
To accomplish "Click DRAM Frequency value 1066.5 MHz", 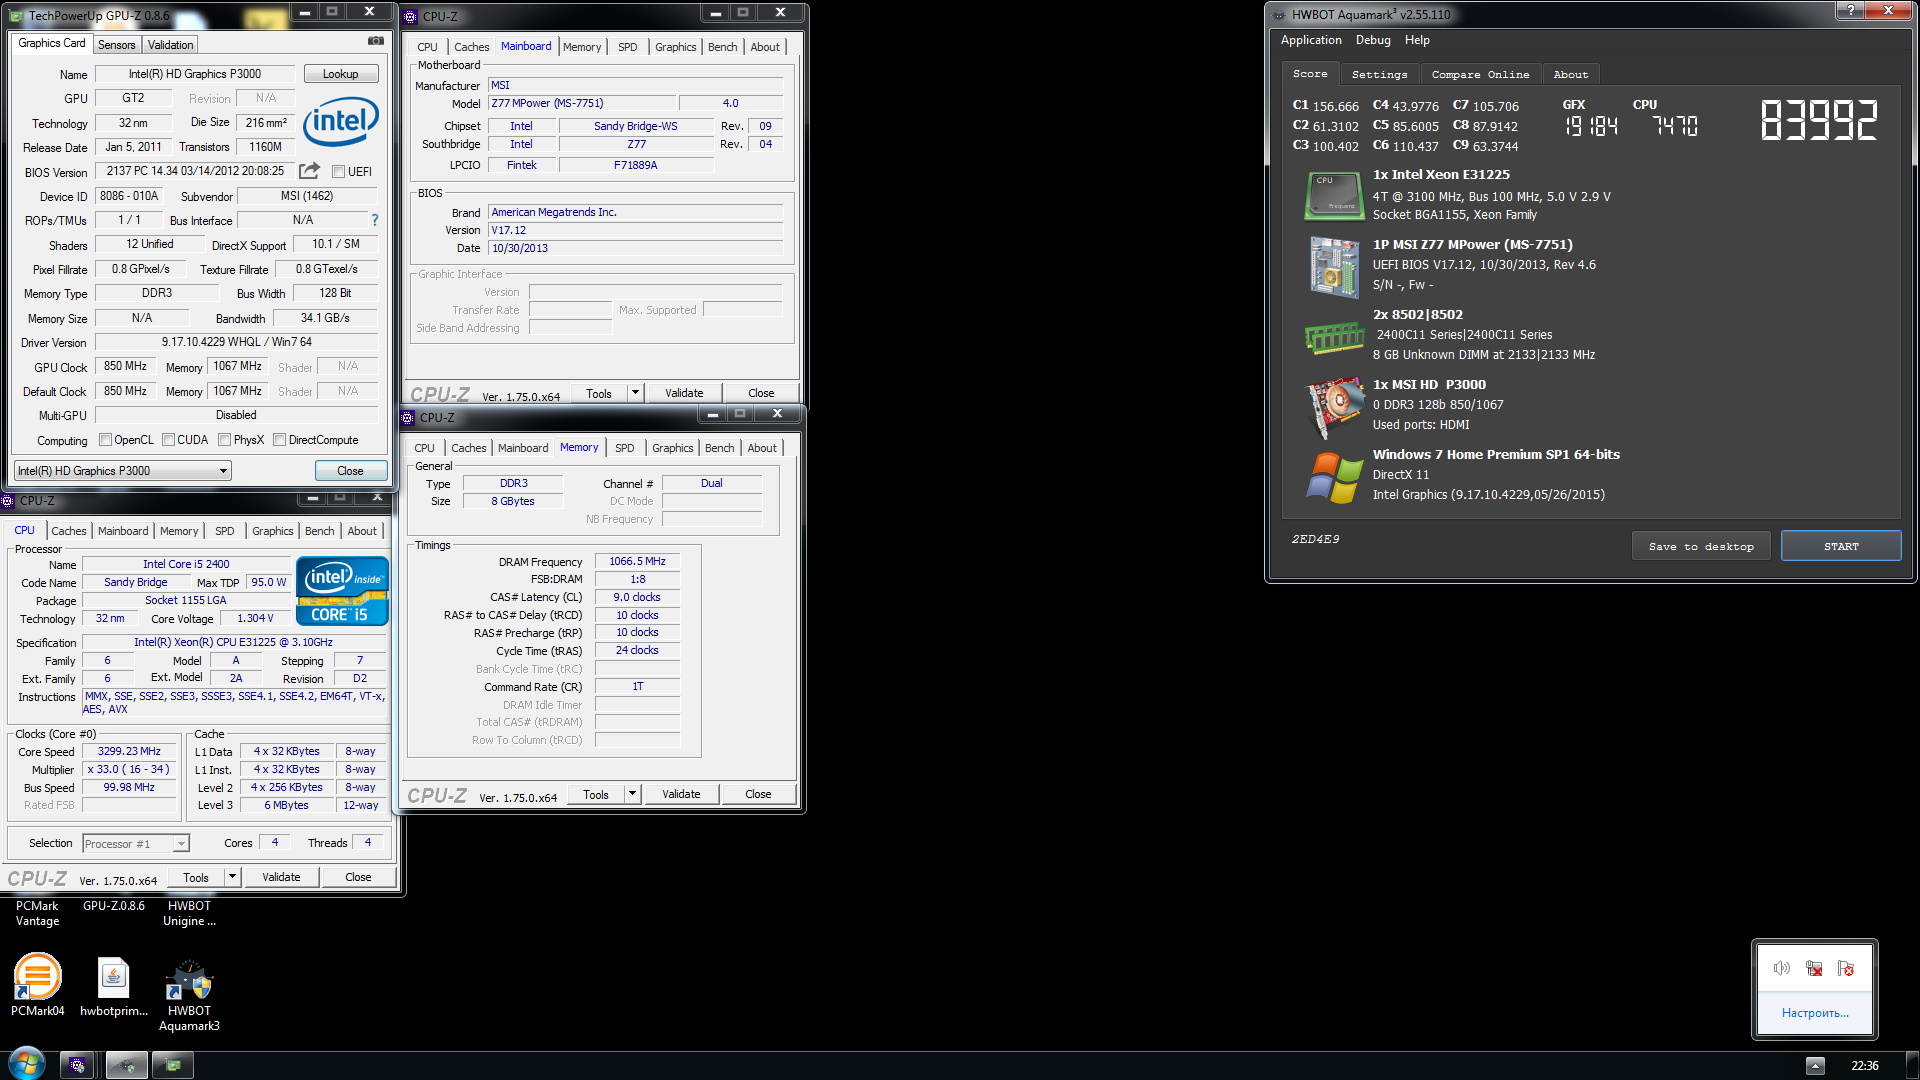I will pyautogui.click(x=637, y=561).
